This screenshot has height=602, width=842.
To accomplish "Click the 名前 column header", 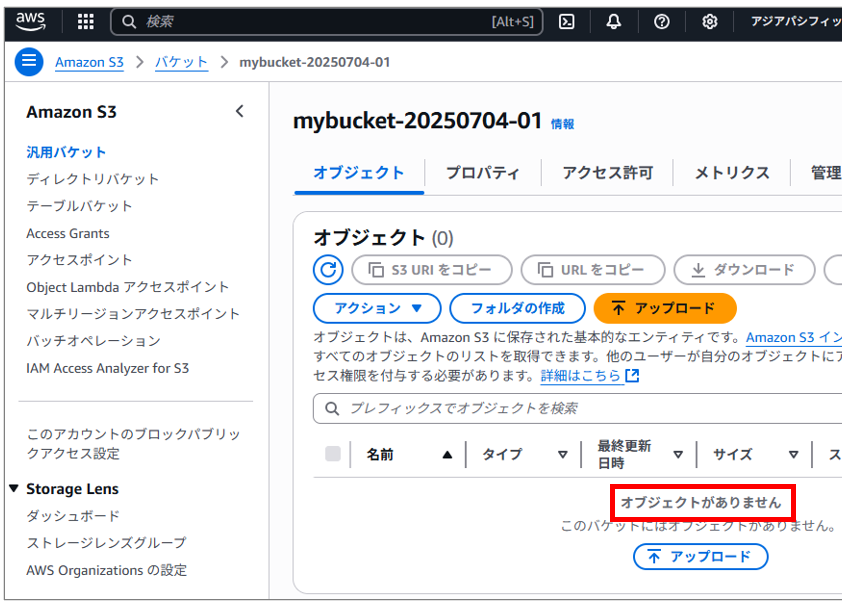I will click(x=380, y=455).
